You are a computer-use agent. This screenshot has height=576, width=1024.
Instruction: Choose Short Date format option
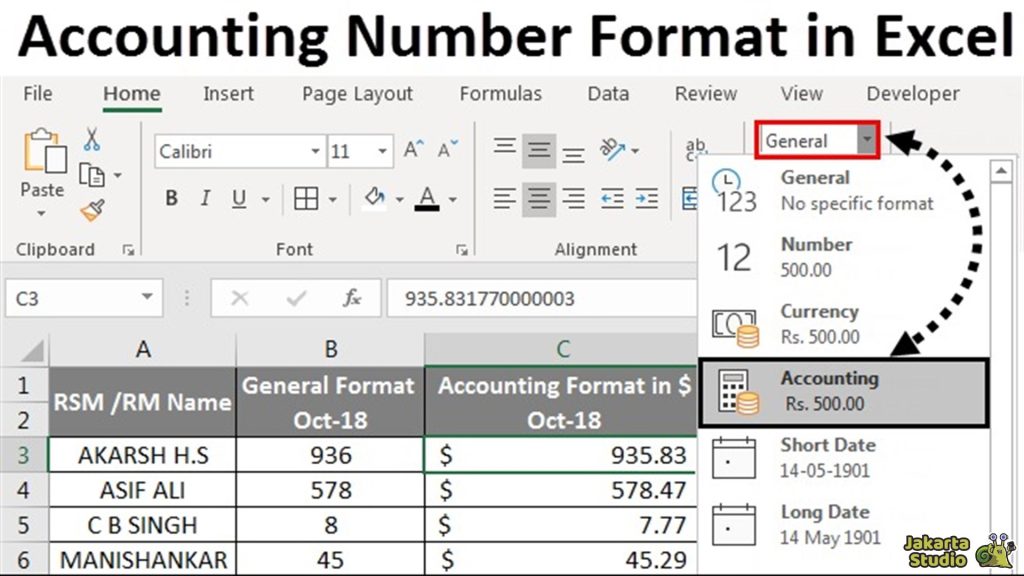point(844,458)
